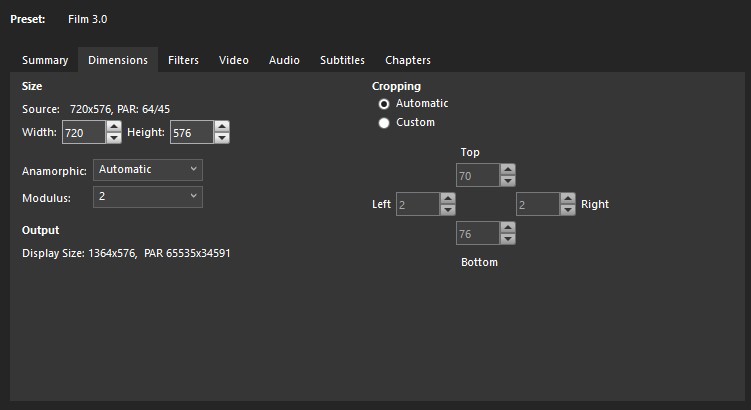Image resolution: width=751 pixels, height=410 pixels.
Task: Click the Width input field
Action: tap(84, 132)
